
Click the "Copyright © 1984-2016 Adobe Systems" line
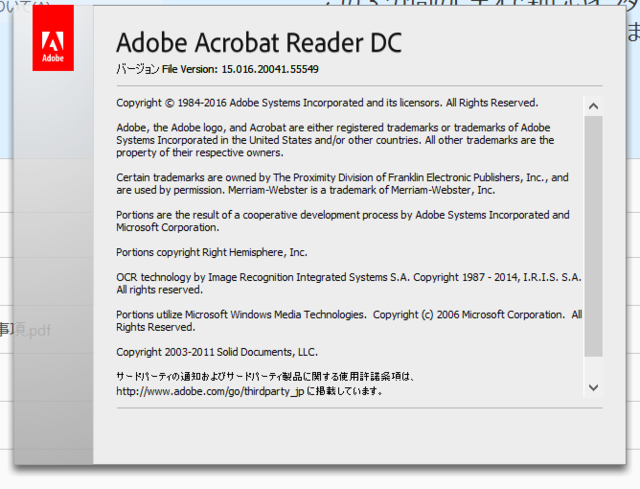point(327,103)
